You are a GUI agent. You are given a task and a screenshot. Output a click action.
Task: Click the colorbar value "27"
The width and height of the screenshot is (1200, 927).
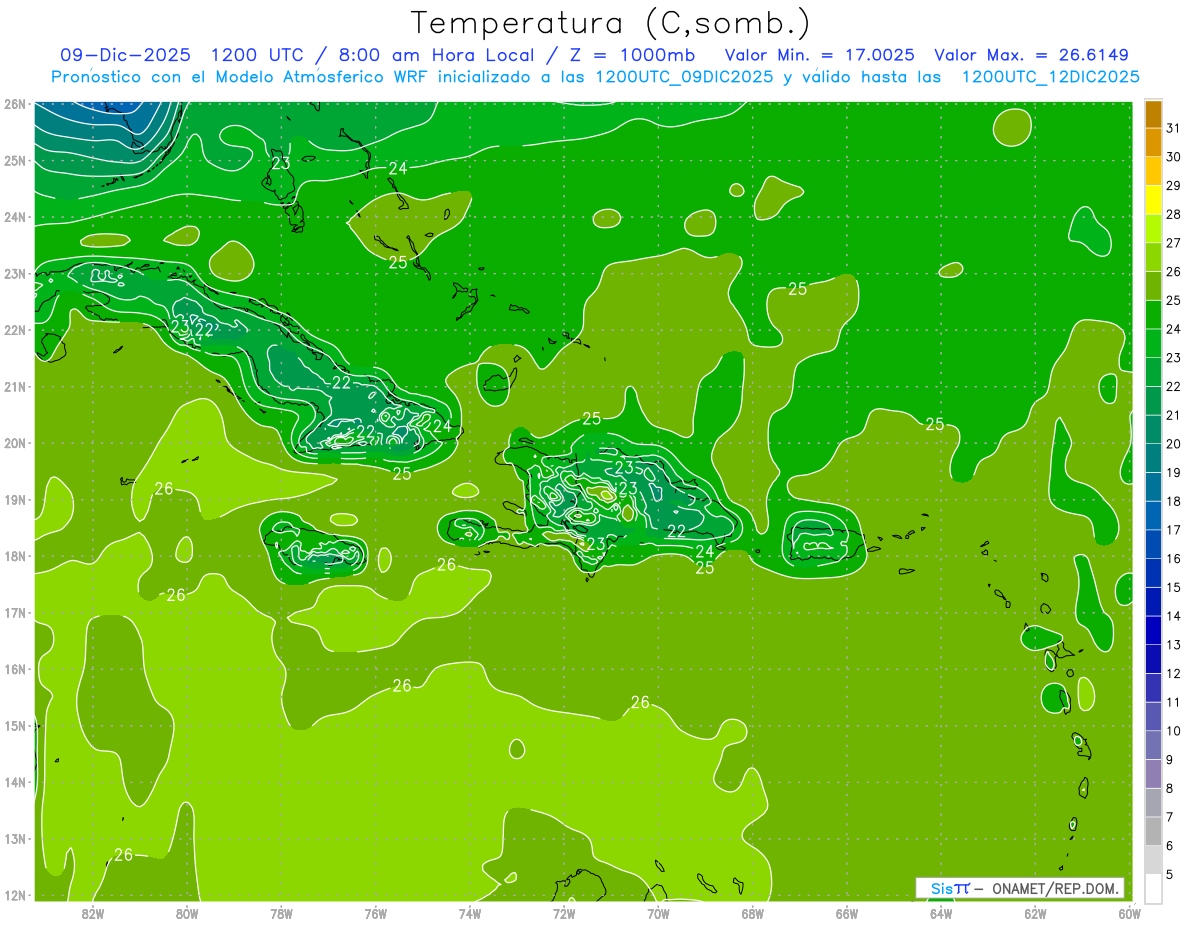point(1174,243)
